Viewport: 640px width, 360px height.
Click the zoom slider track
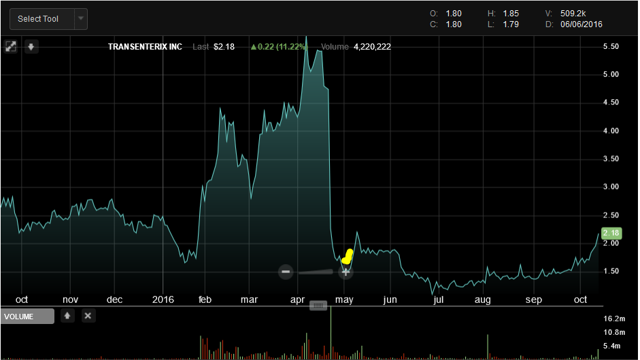(x=316, y=272)
